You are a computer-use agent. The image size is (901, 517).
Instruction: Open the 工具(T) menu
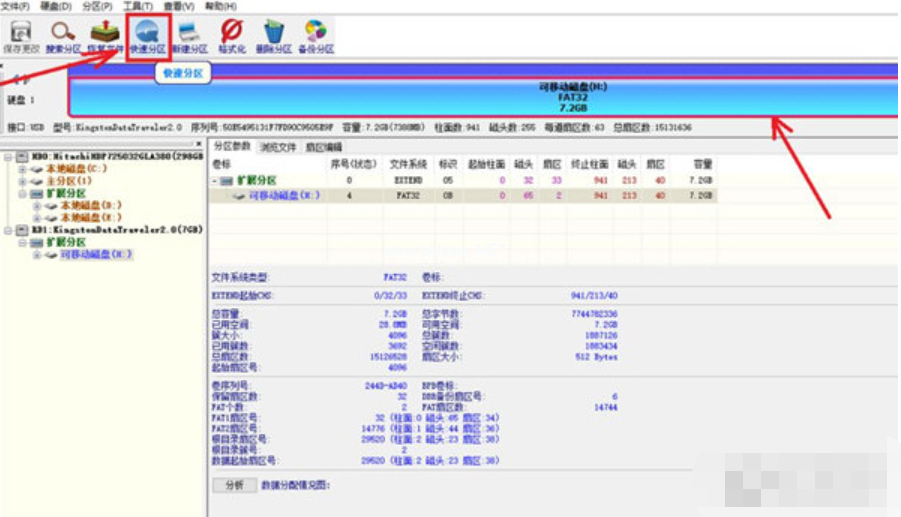[x=131, y=6]
